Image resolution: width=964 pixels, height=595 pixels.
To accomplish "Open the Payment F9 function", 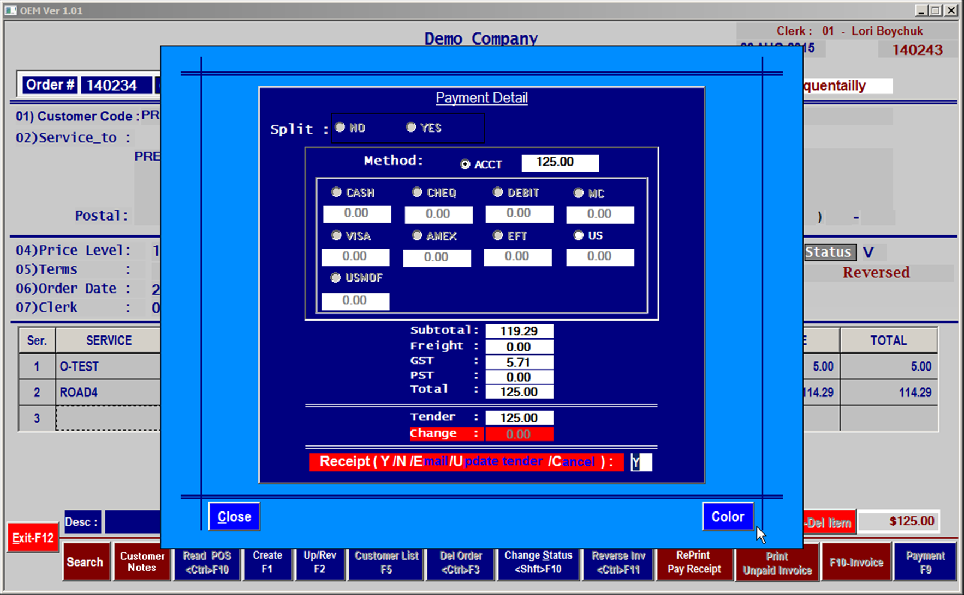I will pyautogui.click(x=923, y=563).
